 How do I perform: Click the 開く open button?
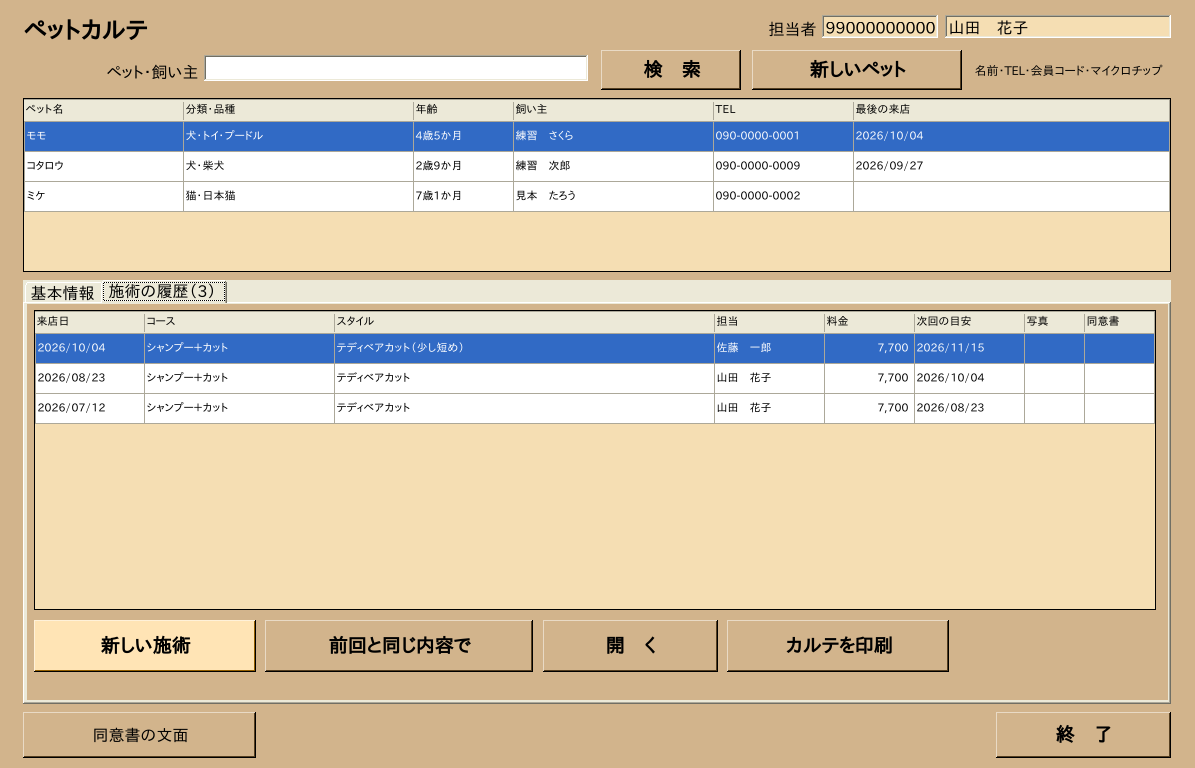pos(630,645)
